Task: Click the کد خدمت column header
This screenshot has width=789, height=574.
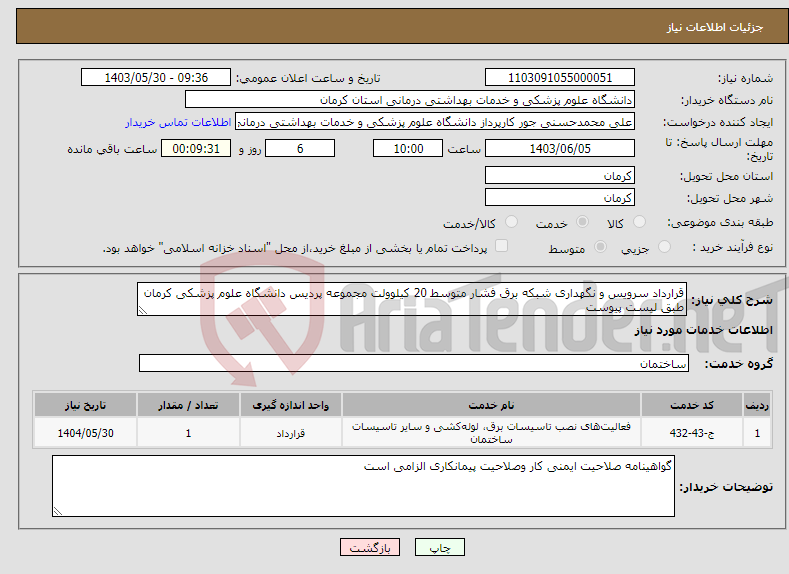Action: click(x=692, y=405)
